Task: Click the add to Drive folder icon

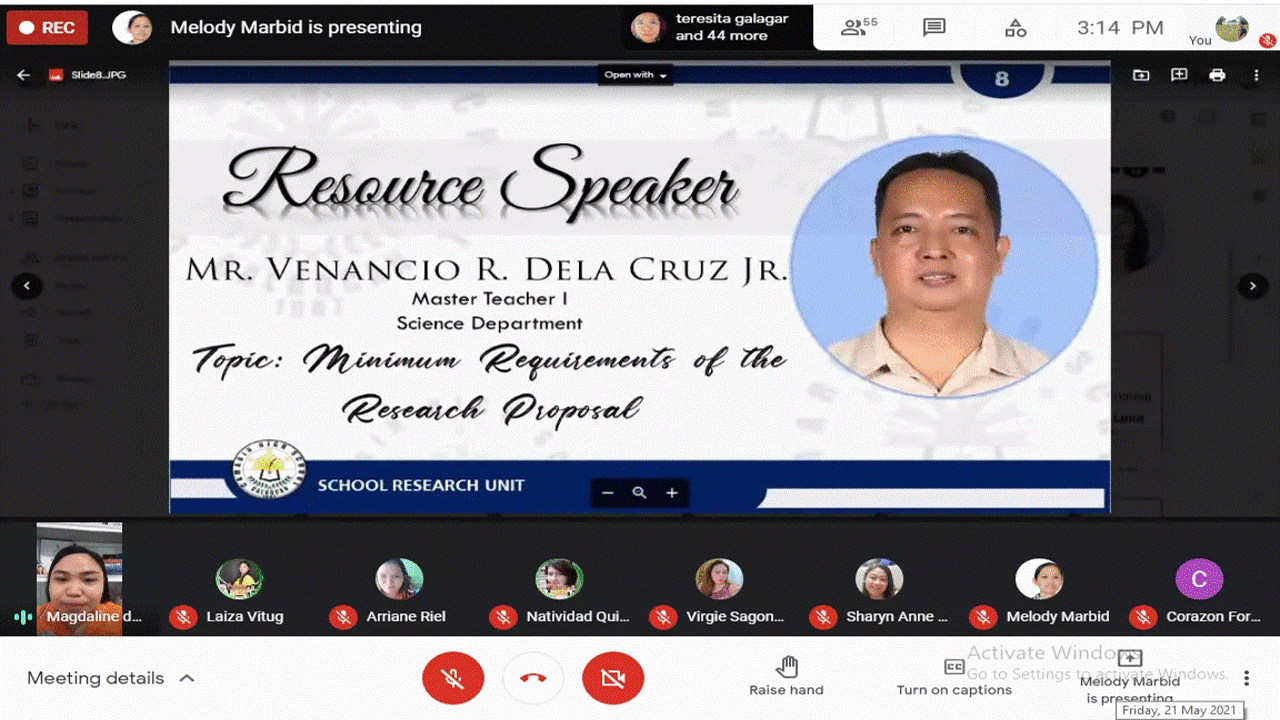Action: pyautogui.click(x=1141, y=75)
